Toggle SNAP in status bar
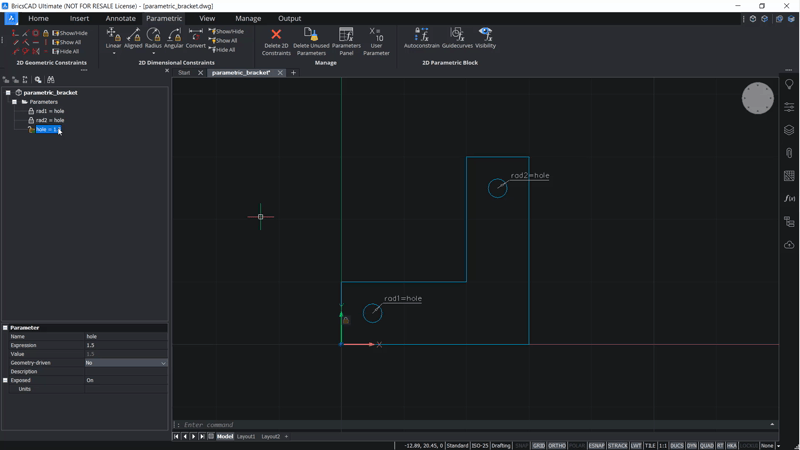The width and height of the screenshot is (800, 450). [521, 445]
